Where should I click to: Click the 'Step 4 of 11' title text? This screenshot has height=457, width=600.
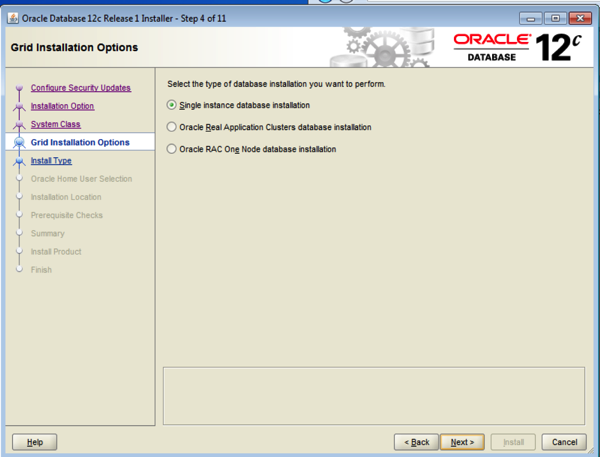tap(203, 18)
